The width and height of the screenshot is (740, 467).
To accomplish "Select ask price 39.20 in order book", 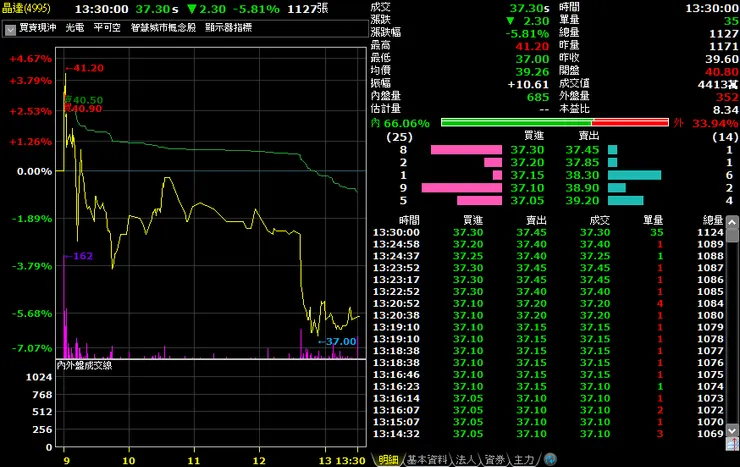I will [x=582, y=201].
